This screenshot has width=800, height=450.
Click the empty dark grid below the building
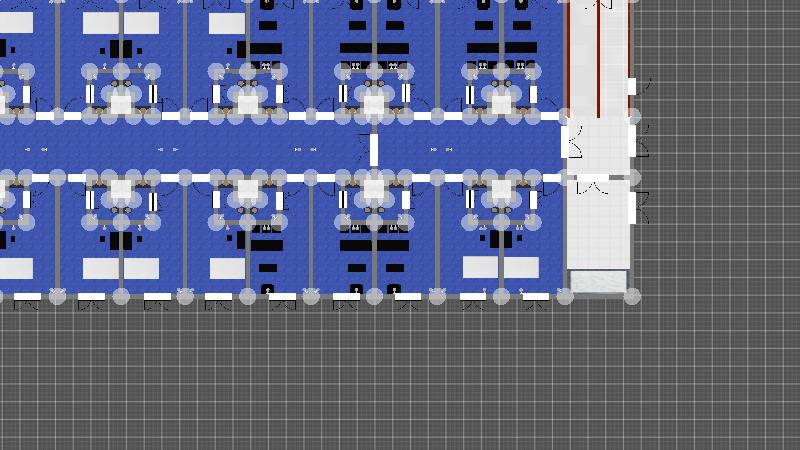coord(400,380)
